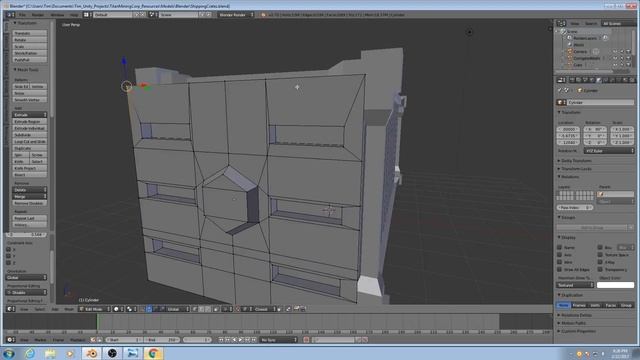Click the red auto-keying record button
The image size is (640, 360).
click(x=306, y=340)
